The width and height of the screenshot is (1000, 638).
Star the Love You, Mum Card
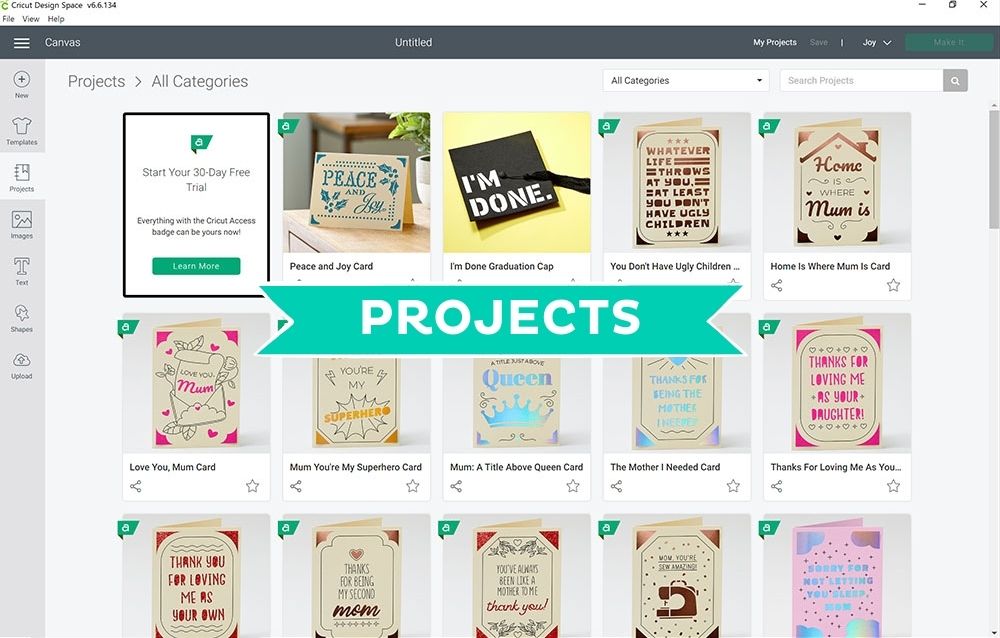(253, 486)
